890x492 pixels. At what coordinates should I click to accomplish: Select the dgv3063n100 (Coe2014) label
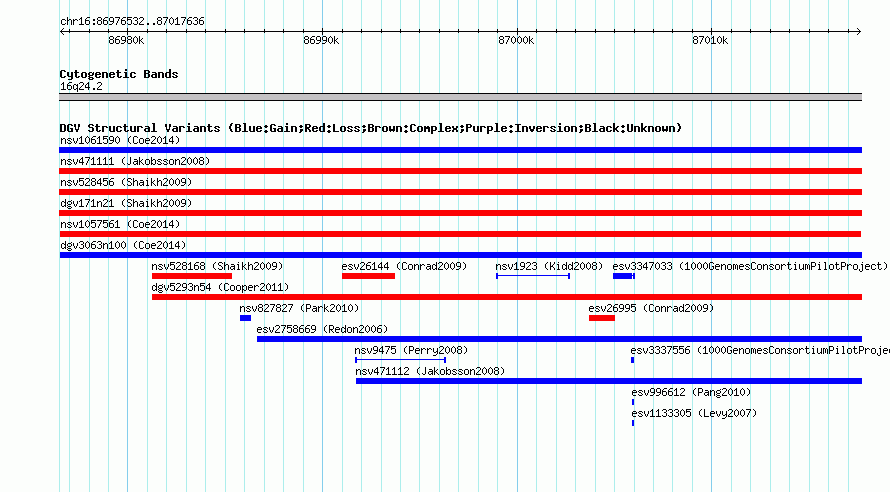(x=123, y=245)
